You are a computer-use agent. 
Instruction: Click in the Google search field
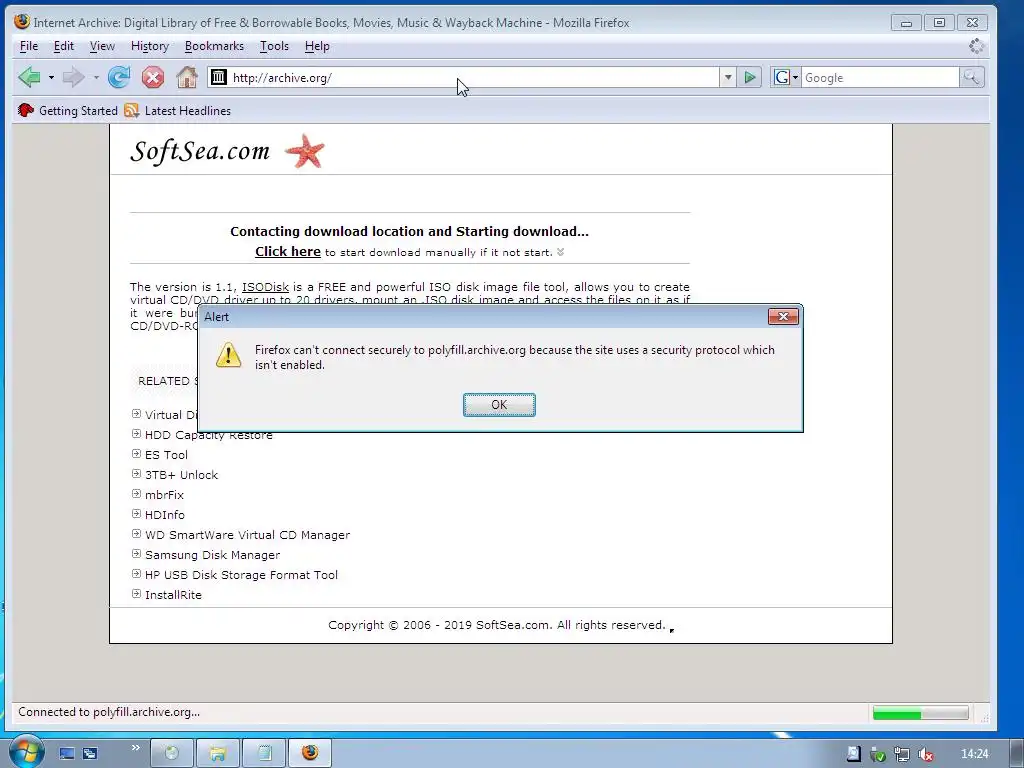pos(880,78)
